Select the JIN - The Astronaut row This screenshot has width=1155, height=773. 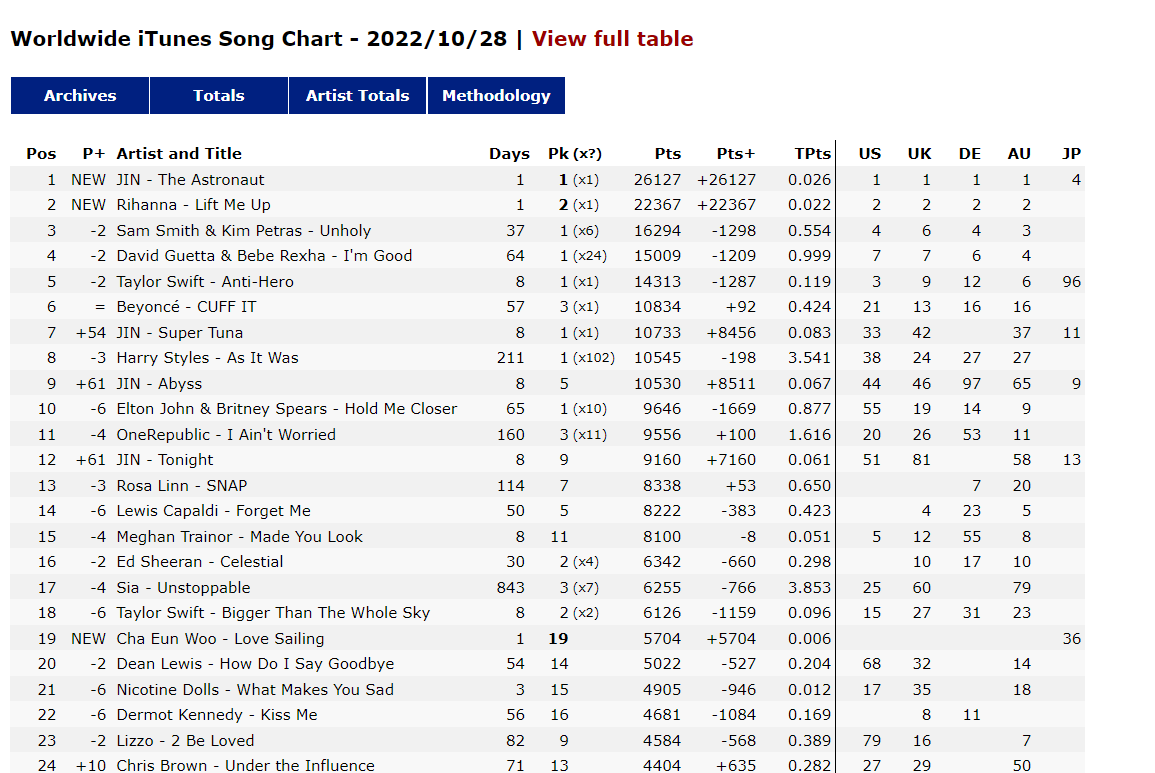547,179
